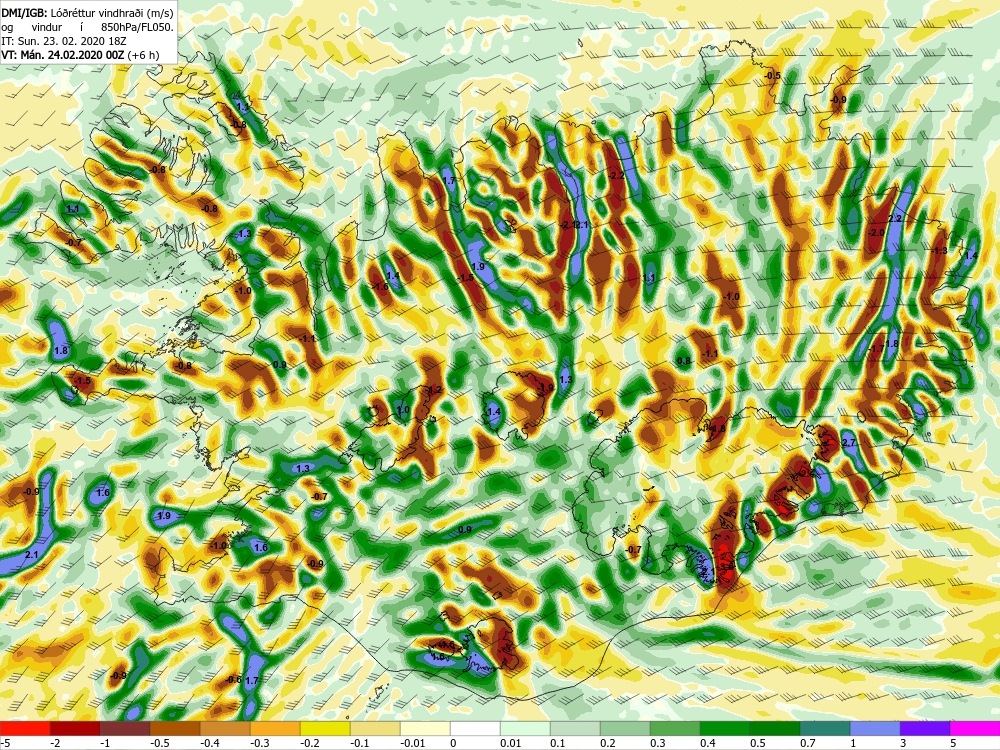Pick the maroon swatch between -1 and -0.5

click(125, 728)
